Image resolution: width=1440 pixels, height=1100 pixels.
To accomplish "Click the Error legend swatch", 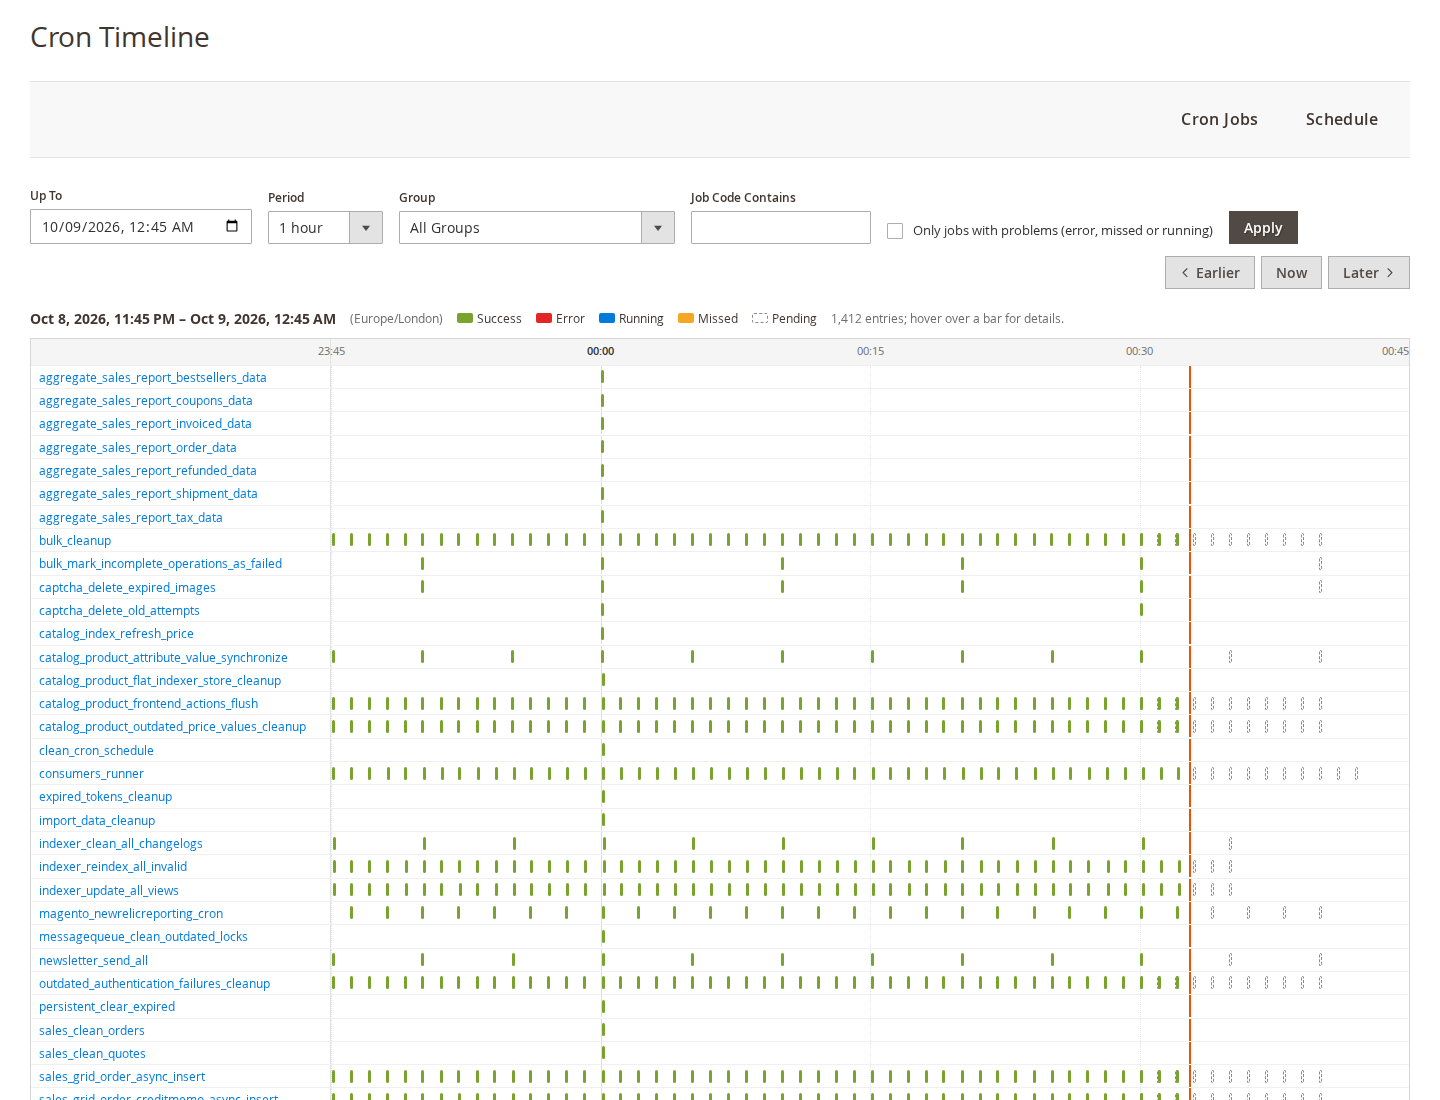I will pos(544,318).
